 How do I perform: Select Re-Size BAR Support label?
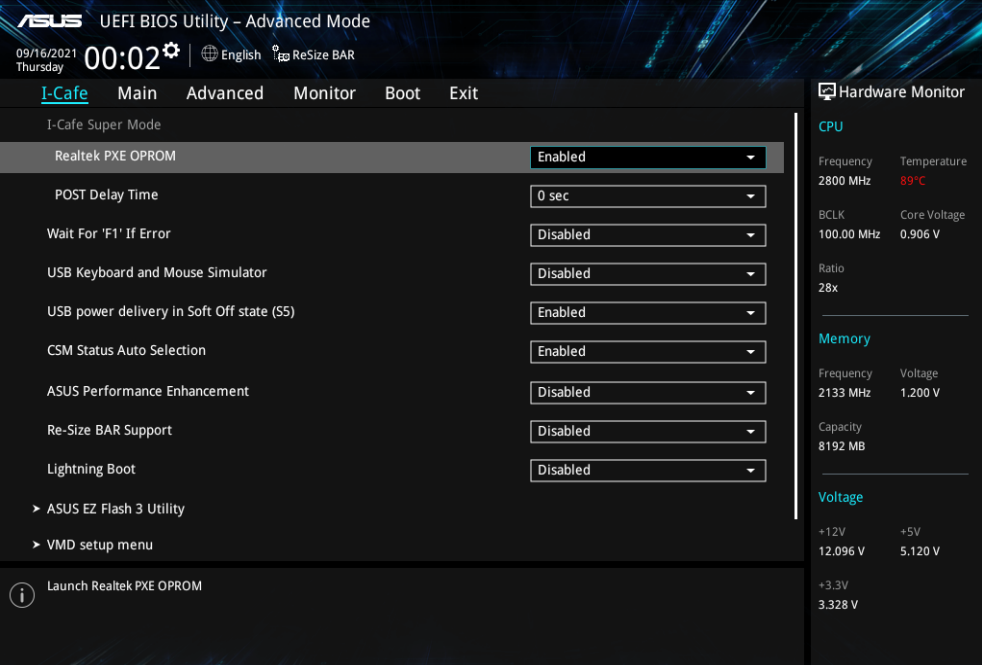click(x=110, y=430)
